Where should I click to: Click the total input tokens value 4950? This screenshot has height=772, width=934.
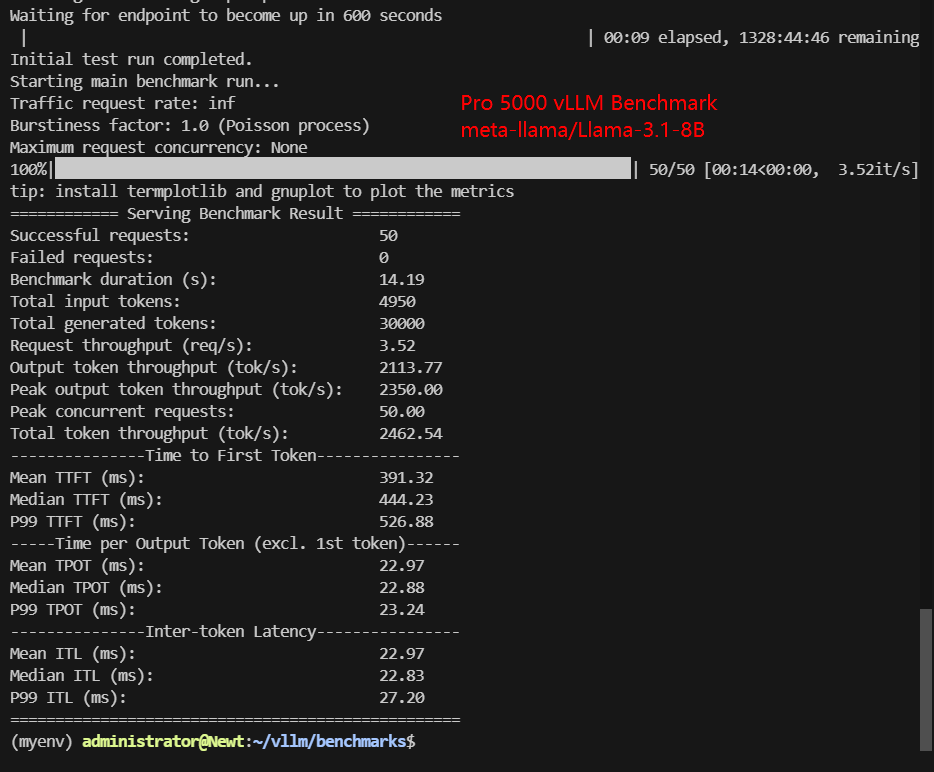point(397,302)
